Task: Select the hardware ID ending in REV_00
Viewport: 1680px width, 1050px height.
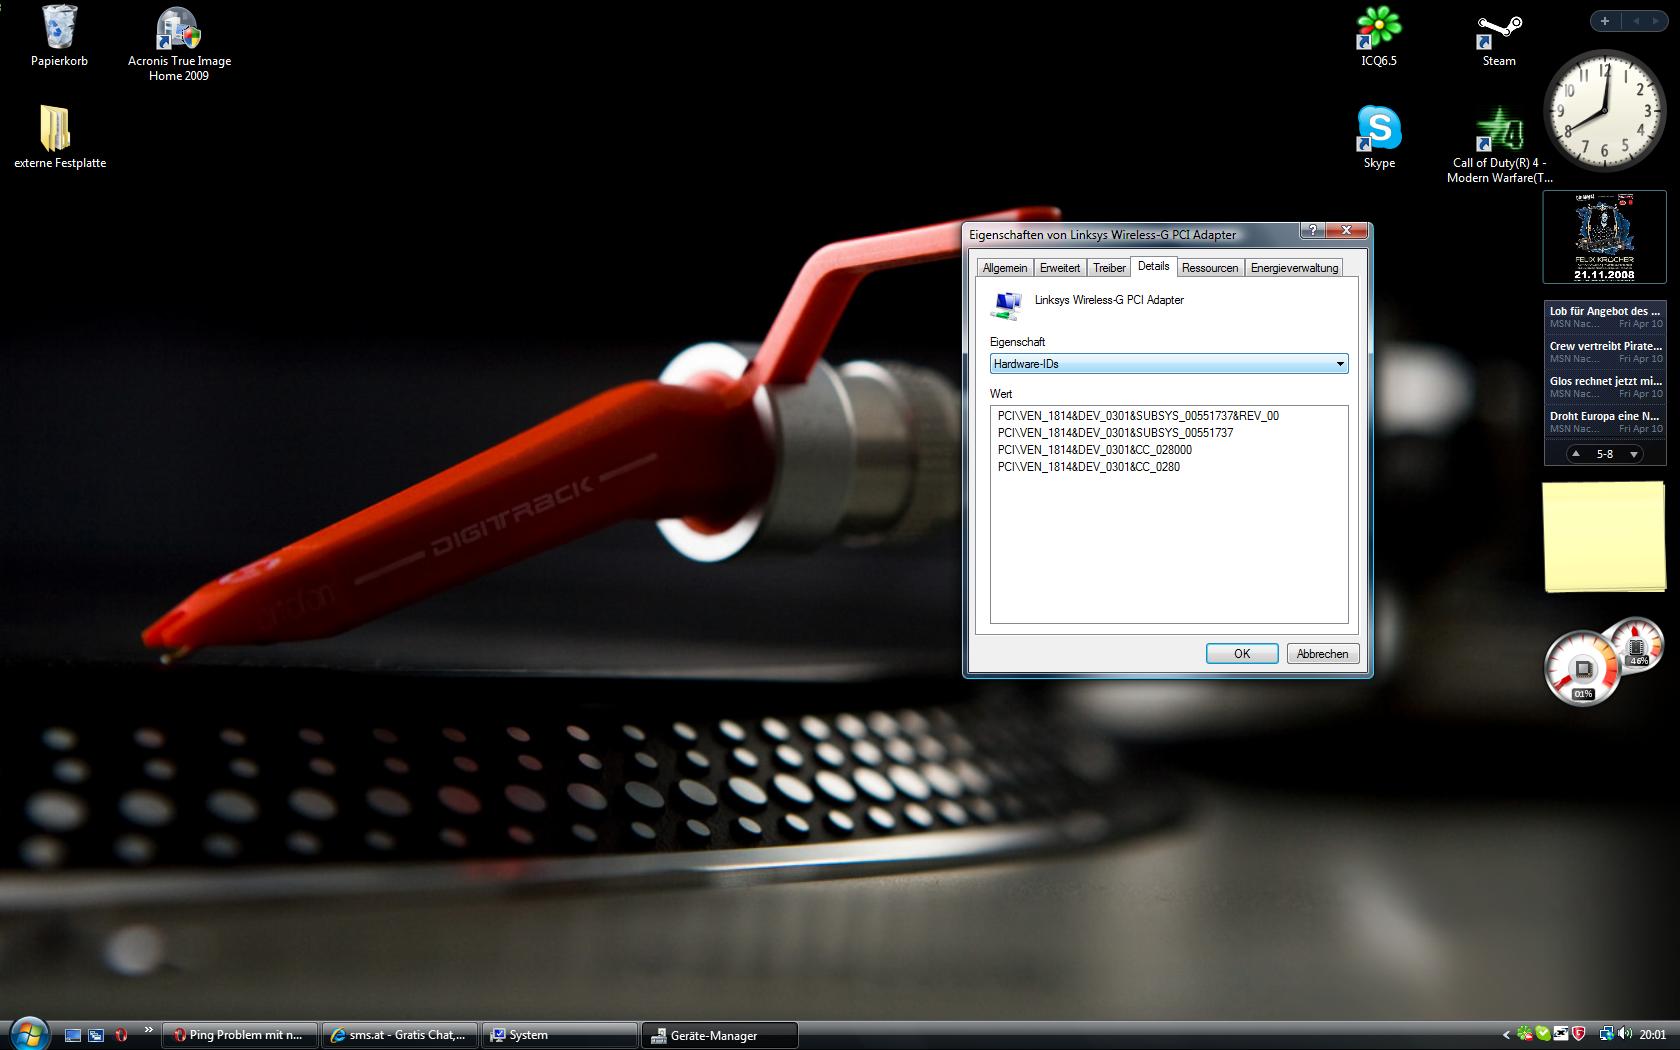Action: tap(1138, 416)
